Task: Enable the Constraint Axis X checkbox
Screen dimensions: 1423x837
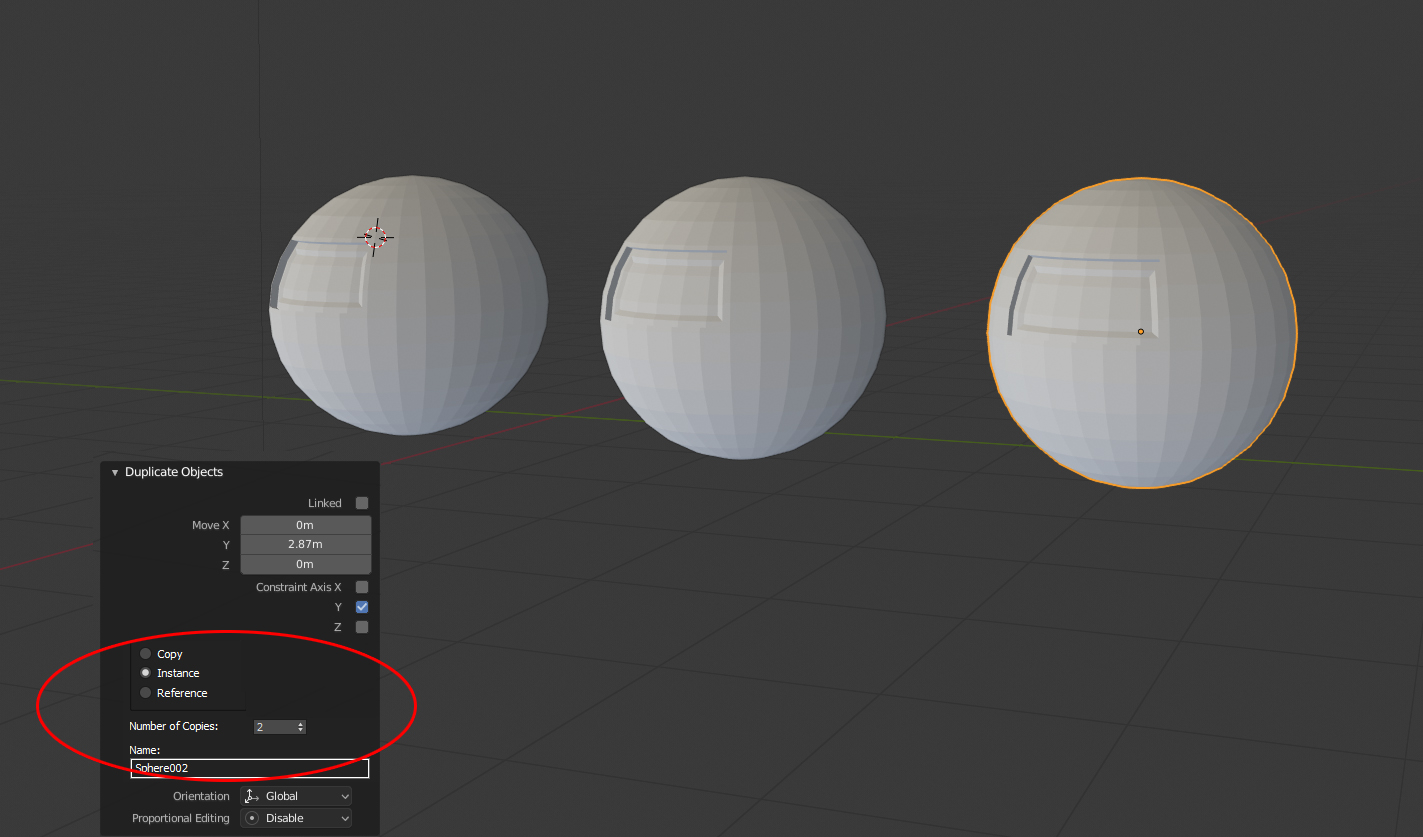Action: [362, 587]
